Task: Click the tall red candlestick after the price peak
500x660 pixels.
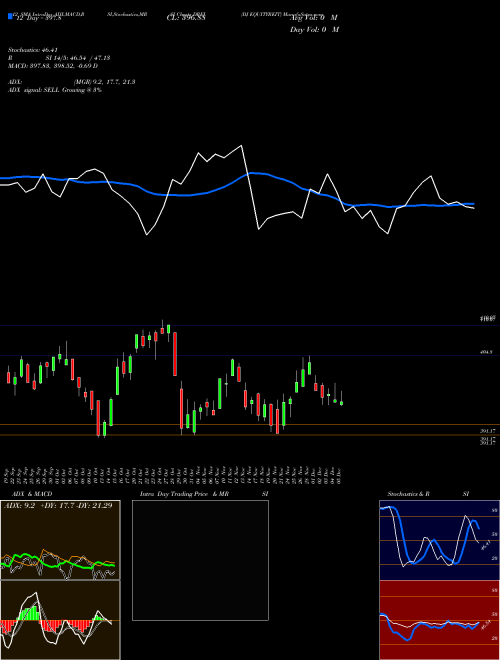Action: pos(175,354)
